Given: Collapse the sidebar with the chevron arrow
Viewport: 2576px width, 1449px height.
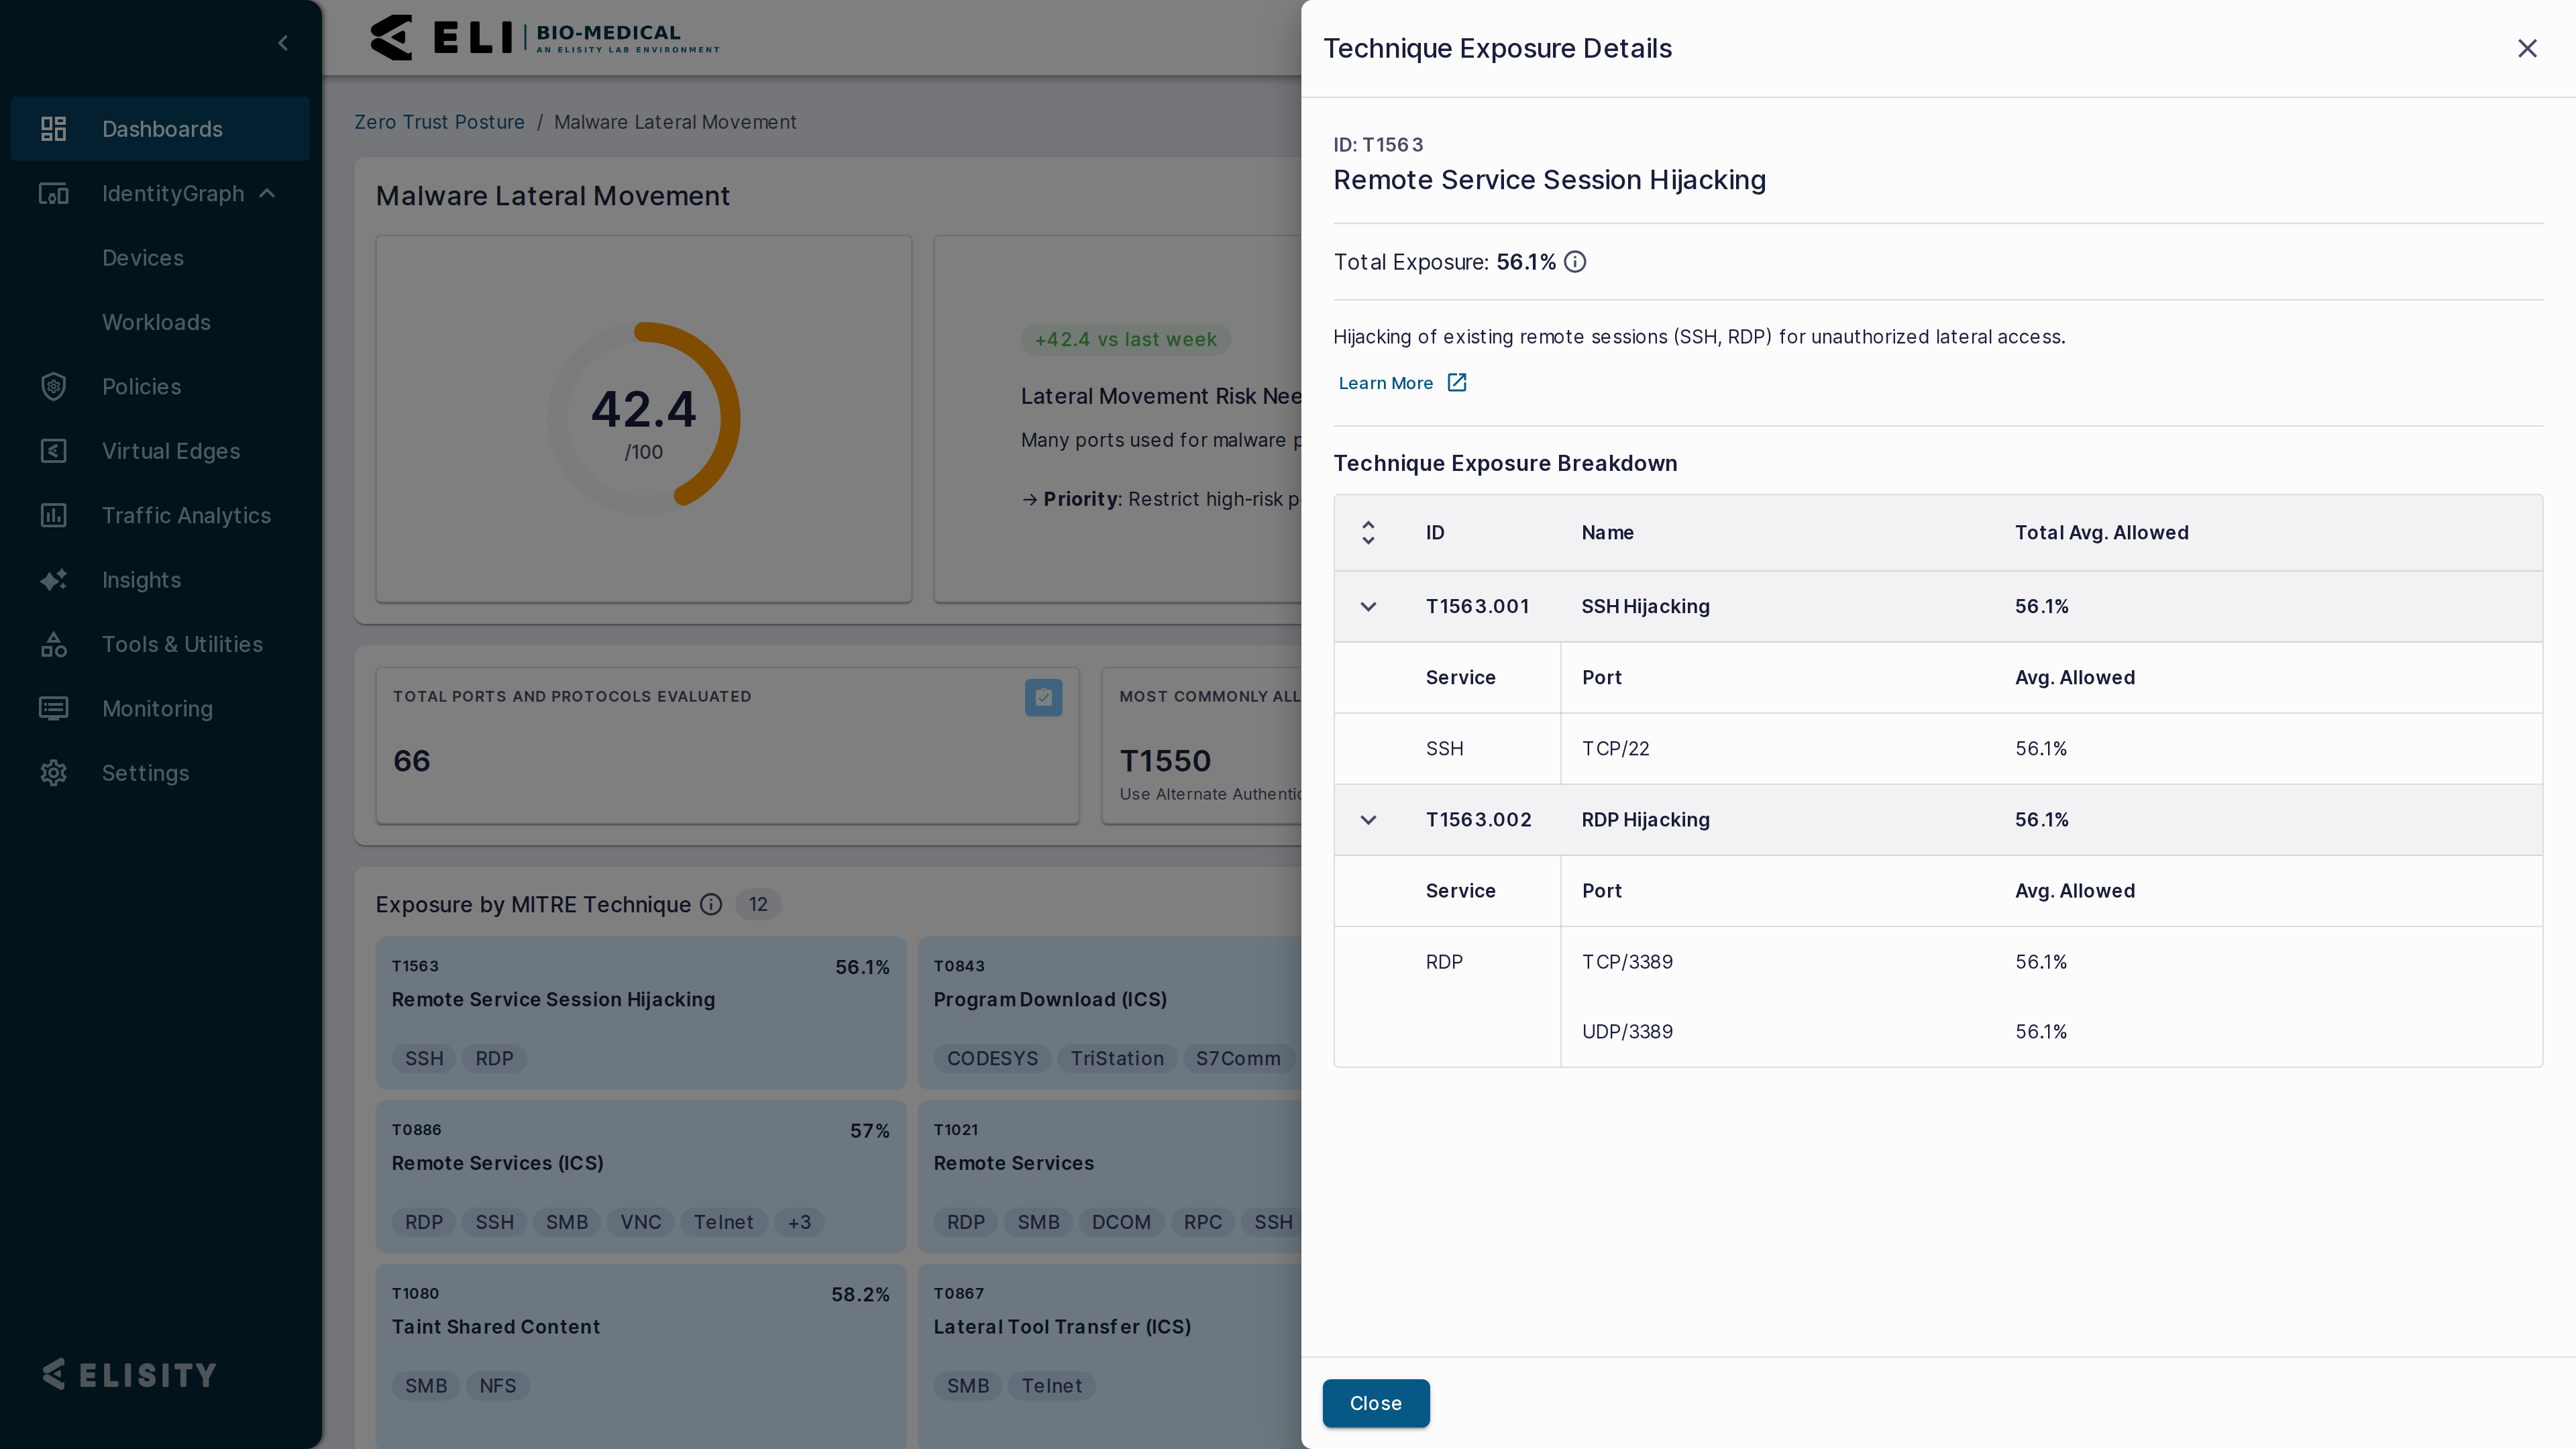Looking at the screenshot, I should [x=283, y=43].
